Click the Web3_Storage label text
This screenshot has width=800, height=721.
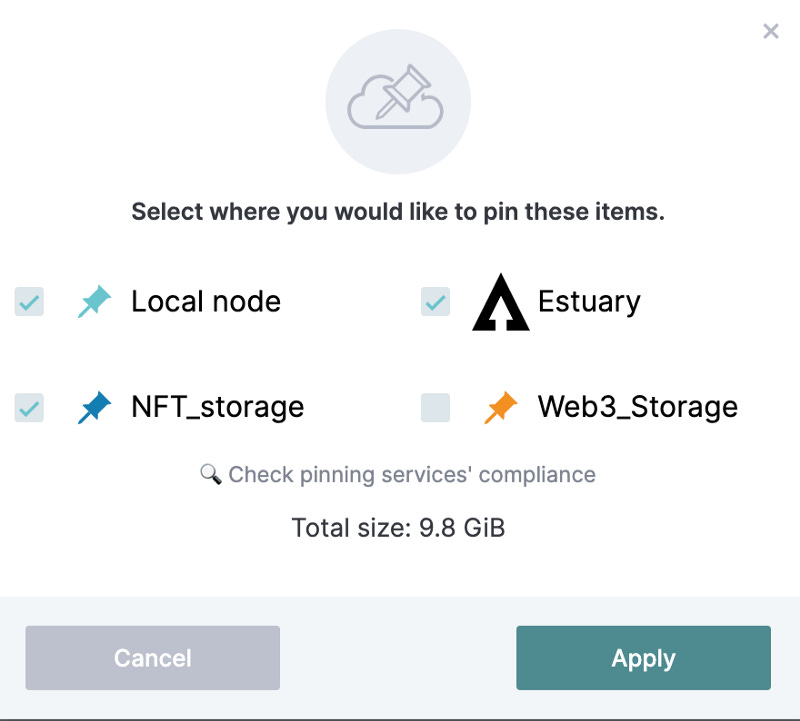tap(637, 407)
